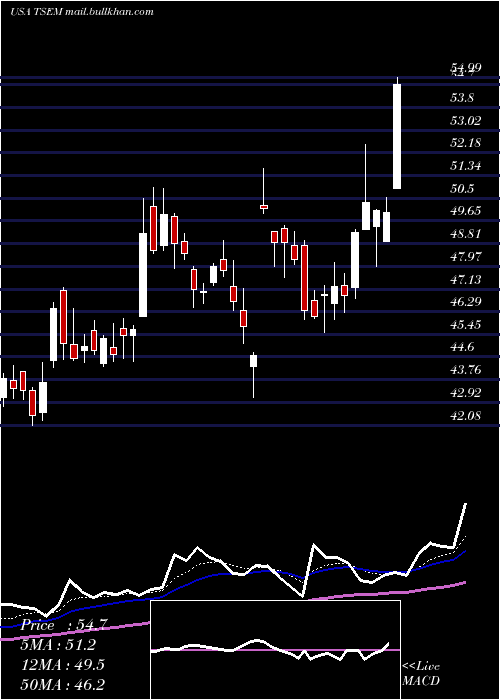This screenshot has height=700, width=500.
Task: Select the '50MA : 46.2' readout
Action: (62, 684)
